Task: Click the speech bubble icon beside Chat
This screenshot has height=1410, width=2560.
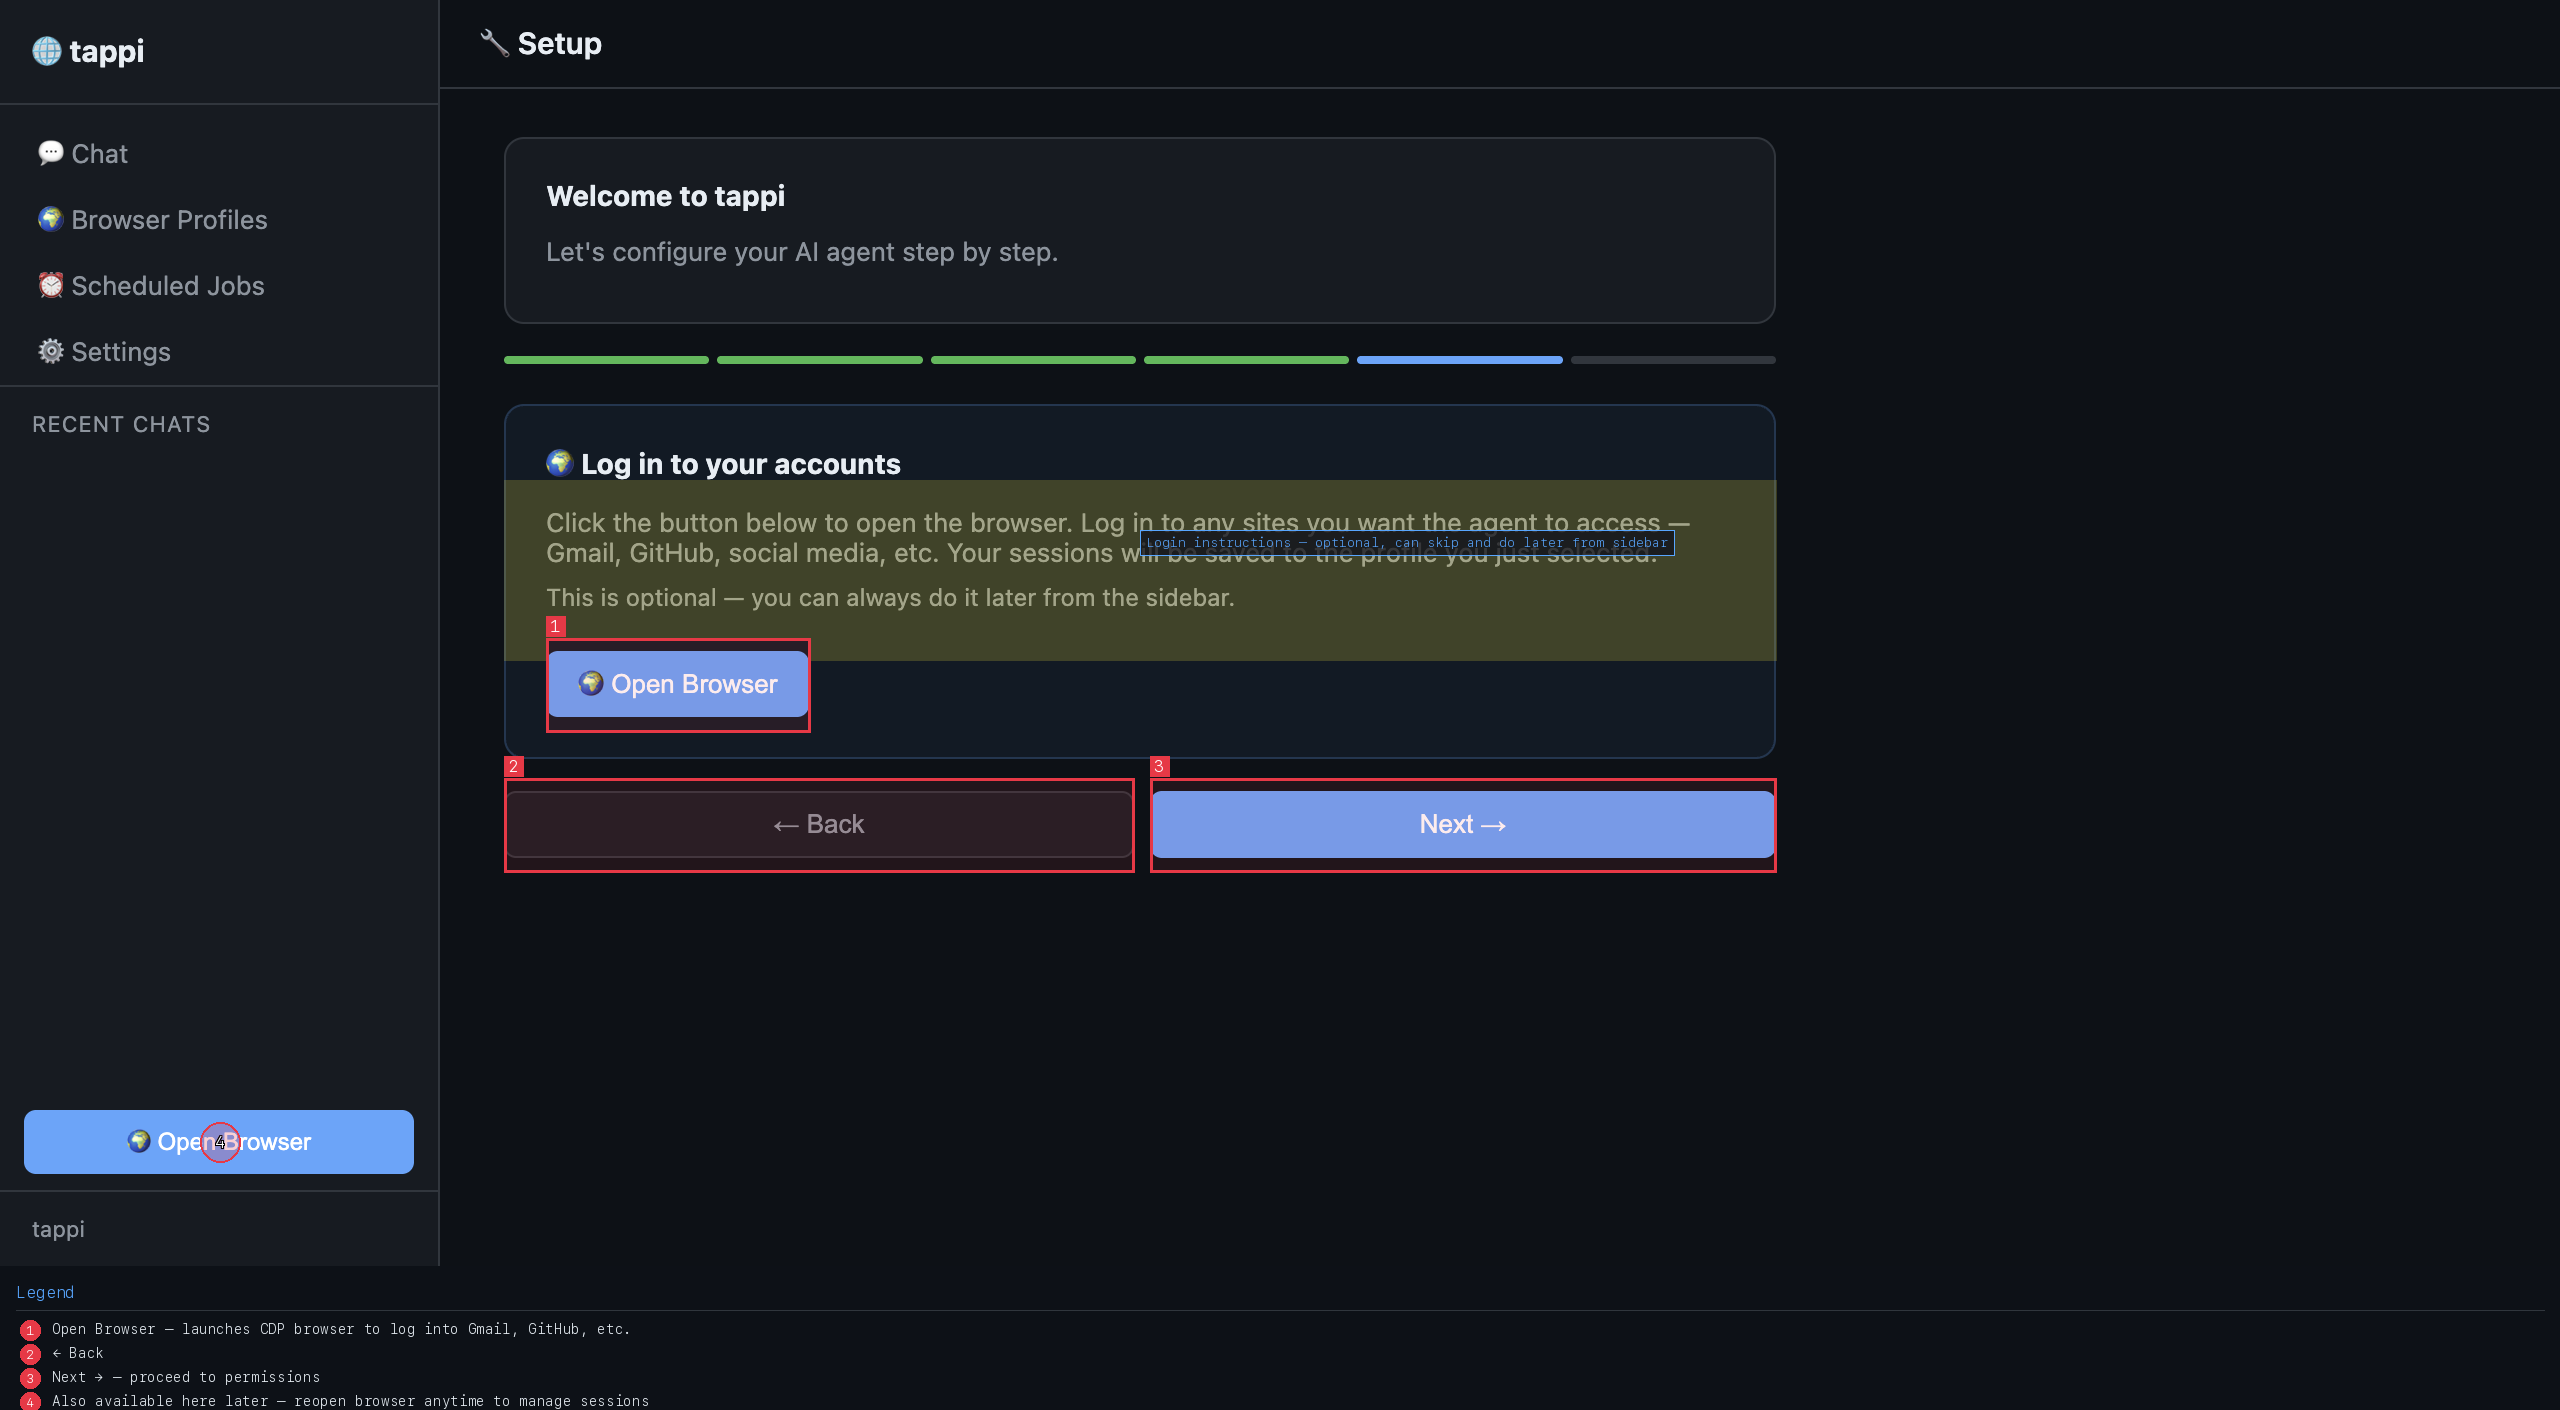Action: 51,153
